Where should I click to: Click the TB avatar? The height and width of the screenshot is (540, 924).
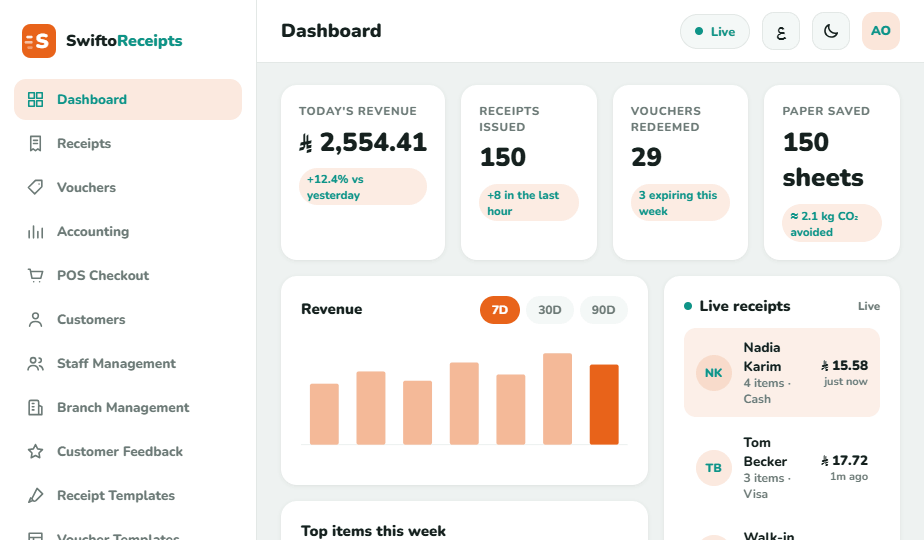714,468
